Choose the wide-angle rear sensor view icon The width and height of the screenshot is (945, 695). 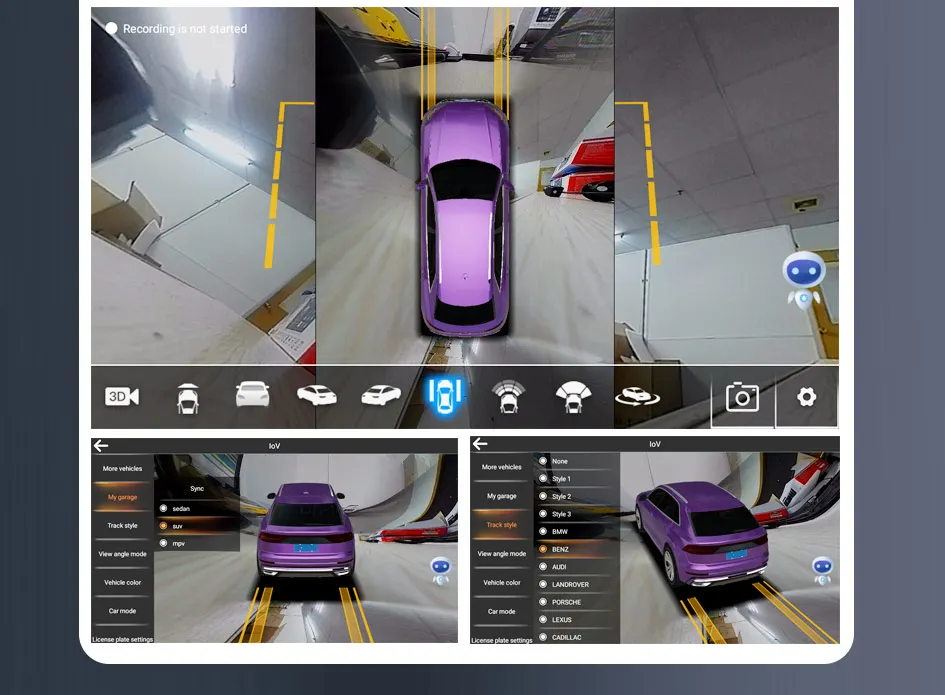[x=573, y=397]
